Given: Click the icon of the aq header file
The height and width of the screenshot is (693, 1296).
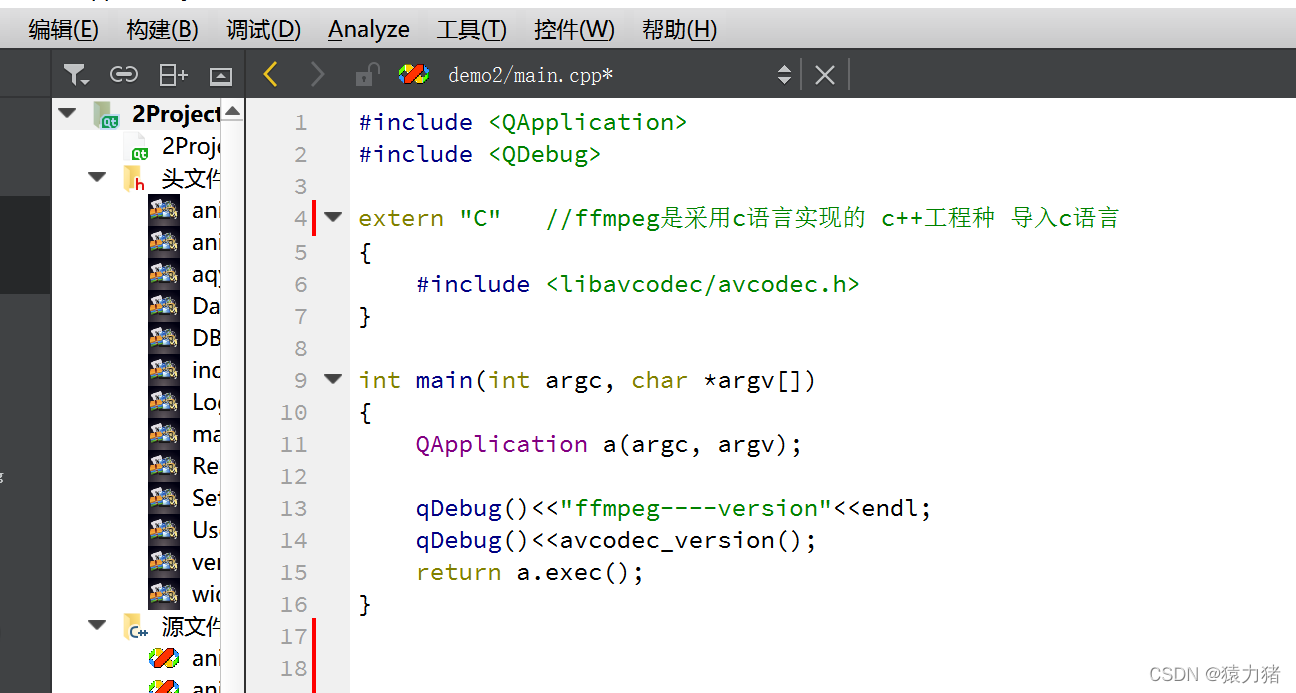Looking at the screenshot, I should point(164,275).
